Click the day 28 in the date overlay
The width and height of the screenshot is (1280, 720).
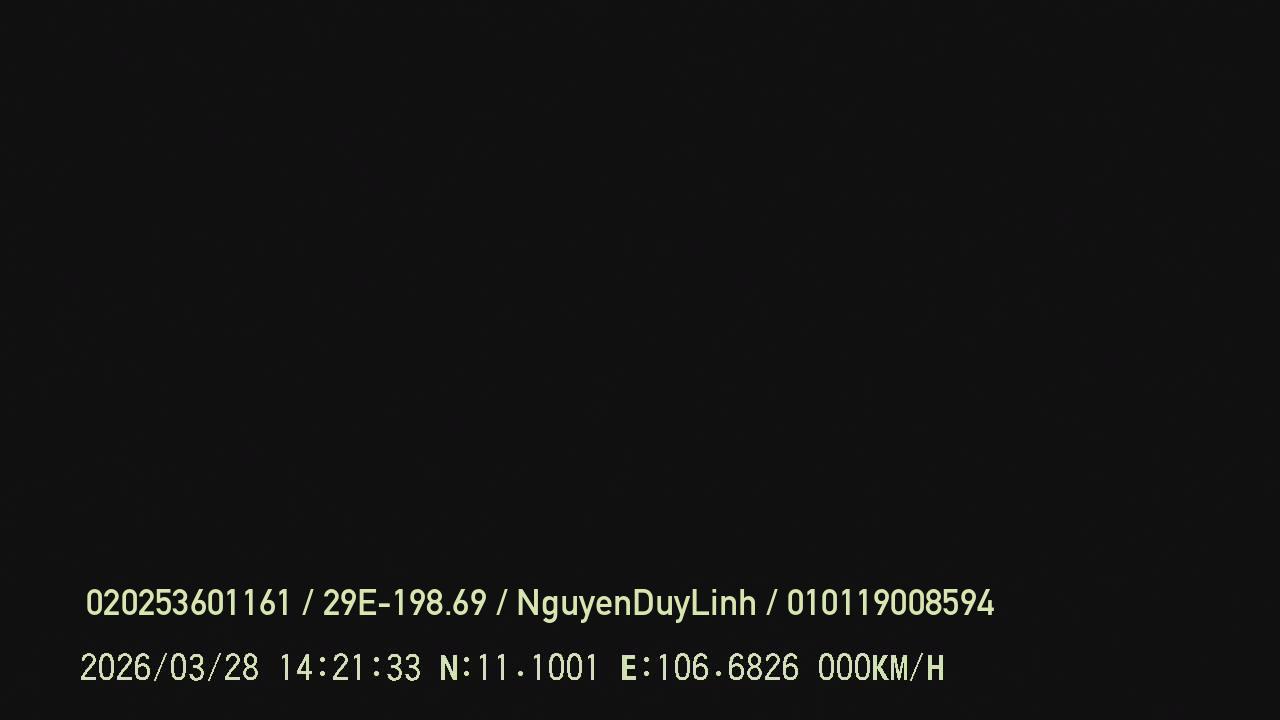click(241, 668)
